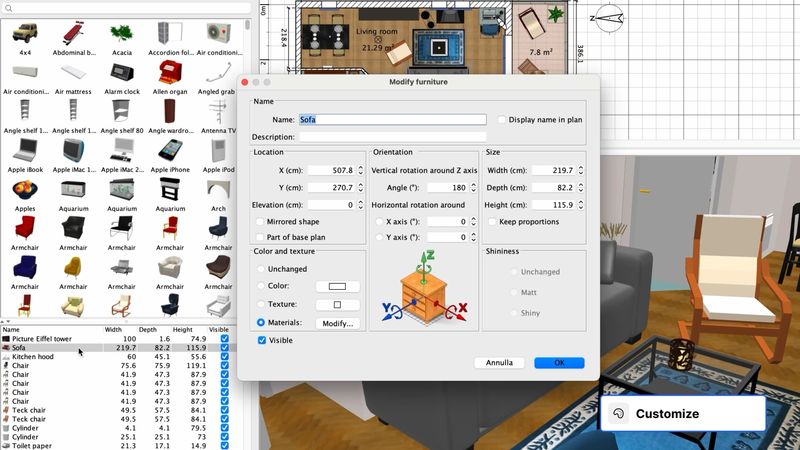
Task: Click the search magnifier in catalog field
Action: (8, 8)
